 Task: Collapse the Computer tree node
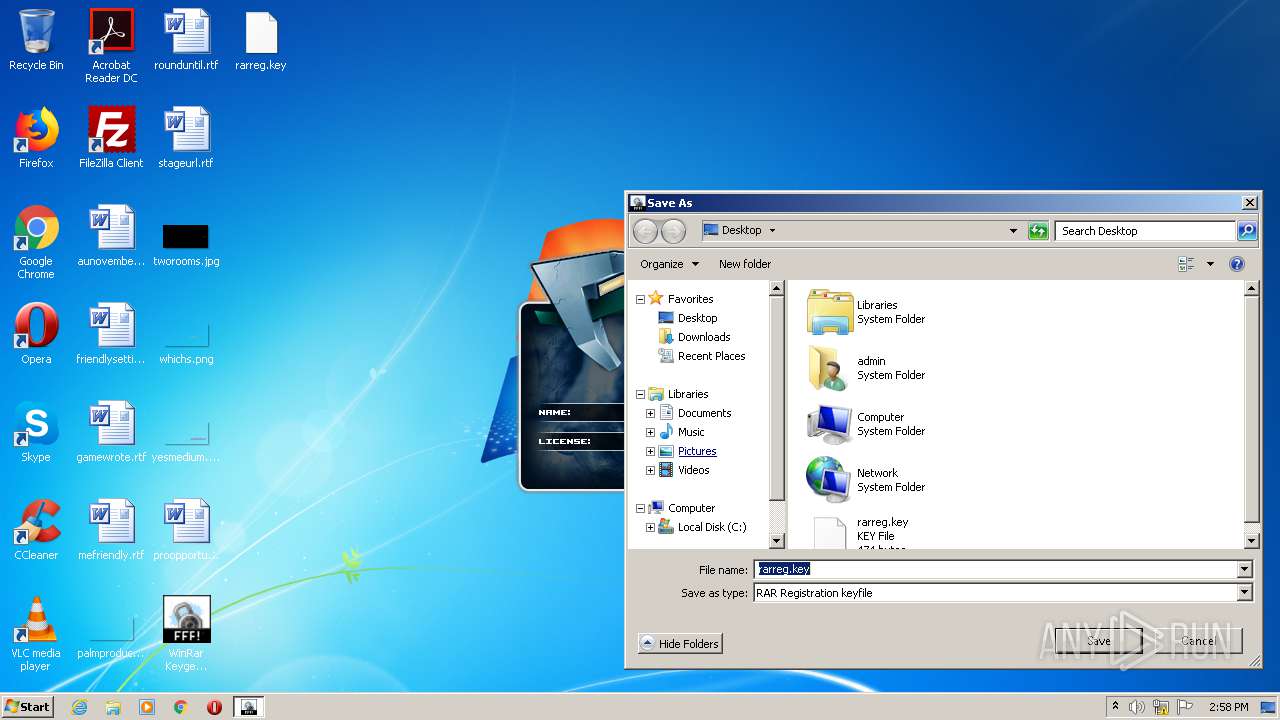(640, 508)
